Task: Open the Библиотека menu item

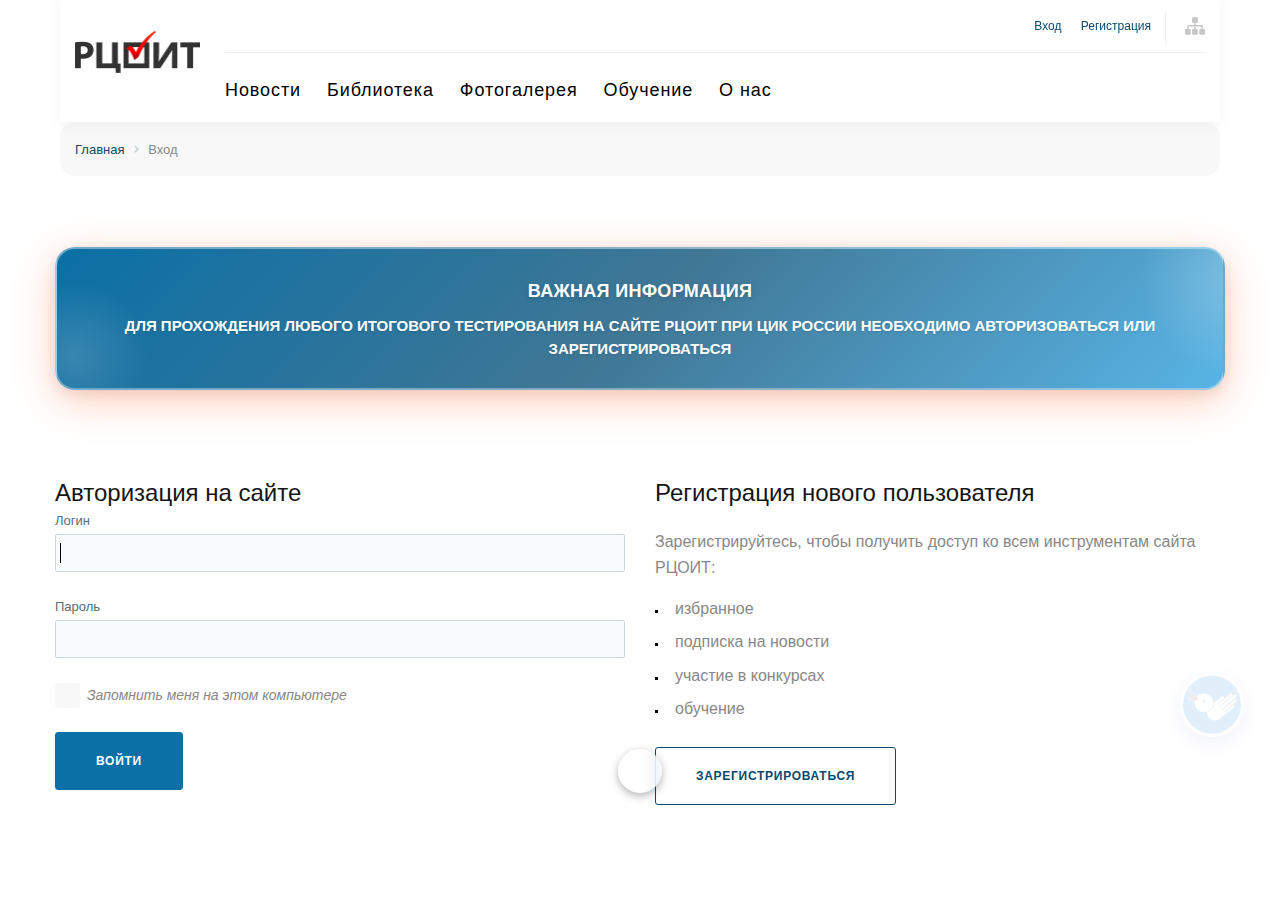Action: (380, 90)
